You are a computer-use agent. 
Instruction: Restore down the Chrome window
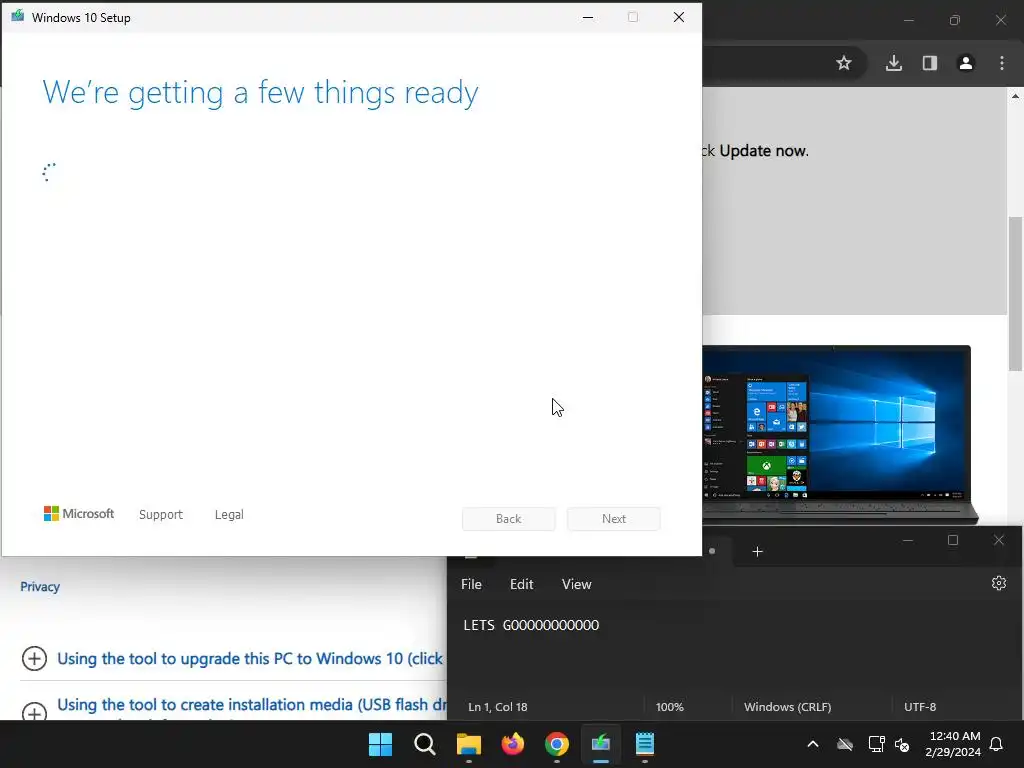[955, 20]
